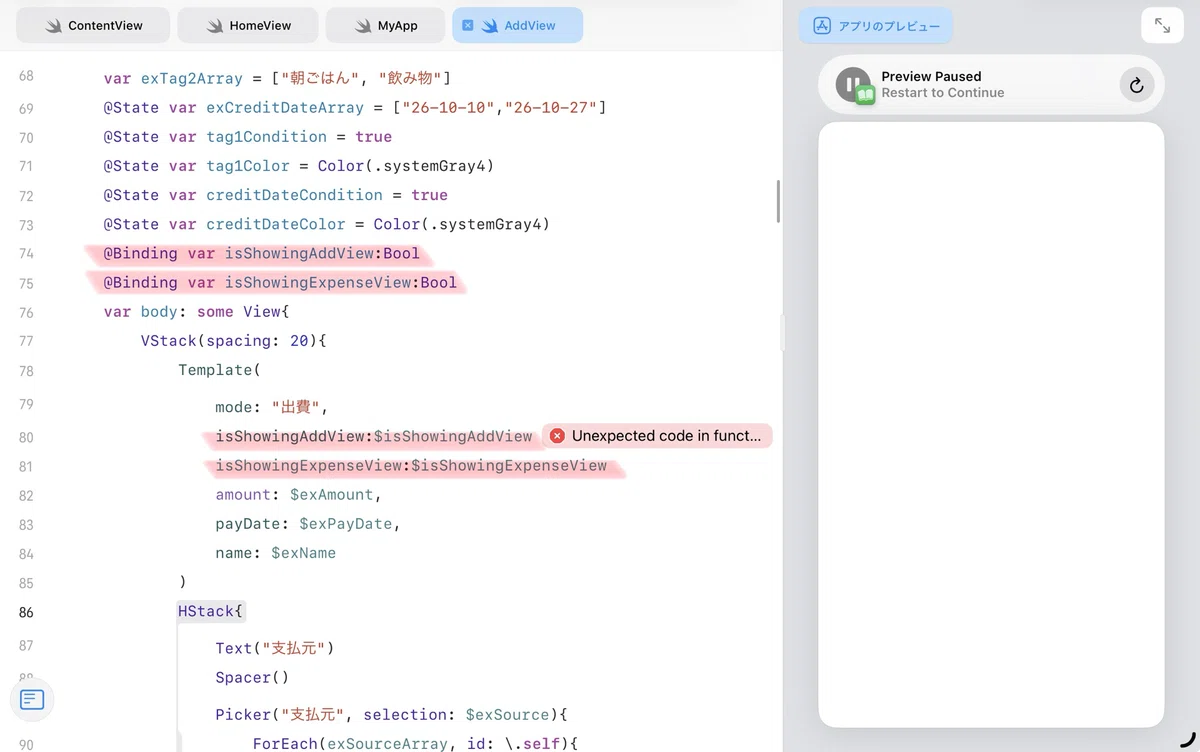Click the paused preview pause icon
This screenshot has height=752, width=1200.
854,85
